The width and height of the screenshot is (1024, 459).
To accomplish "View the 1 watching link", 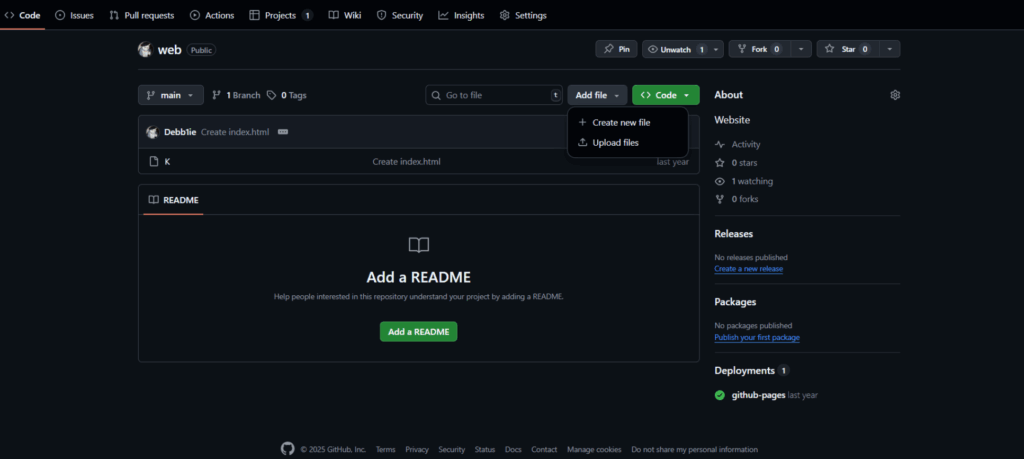I will point(744,181).
